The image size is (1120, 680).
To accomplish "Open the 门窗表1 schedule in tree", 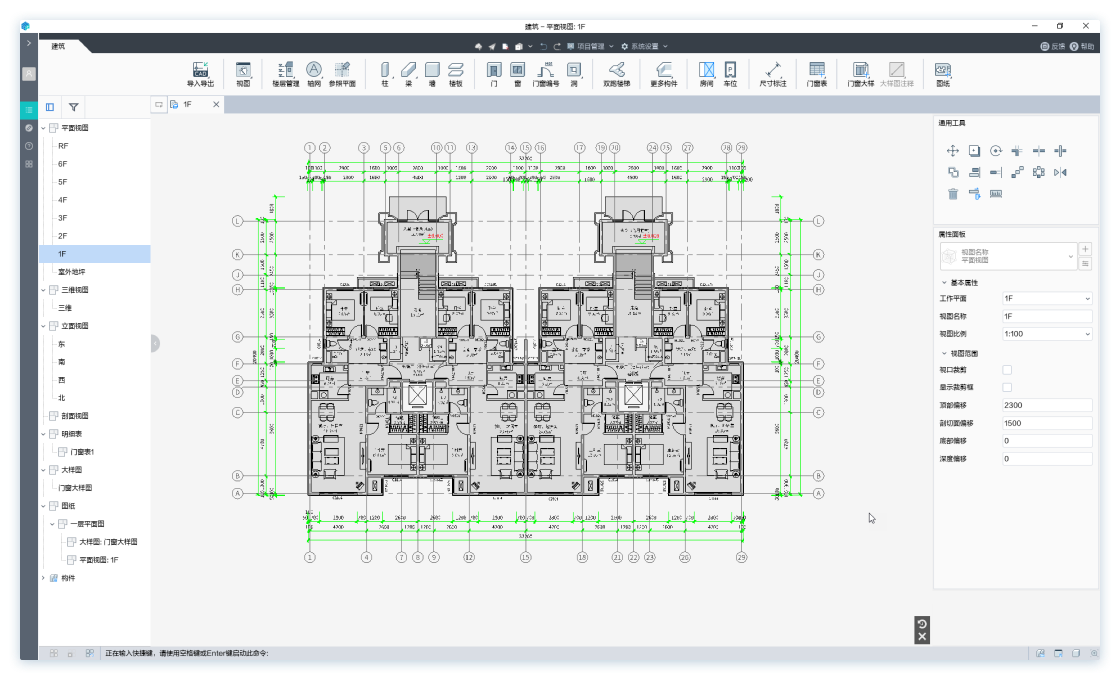I will (82, 451).
